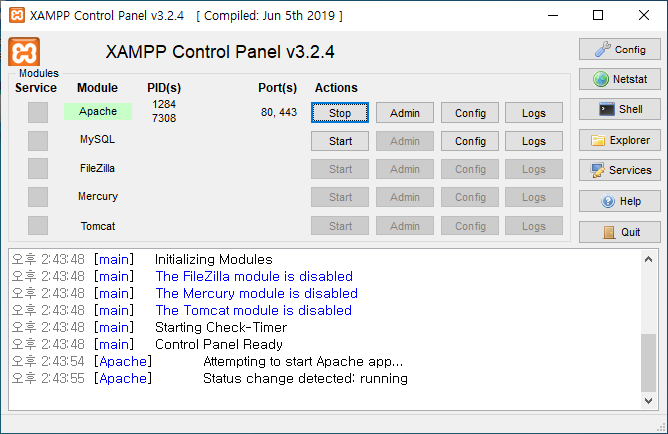Viewport: 668px width, 434px height.
Task: Open Services via the tools icon
Action: 619,170
